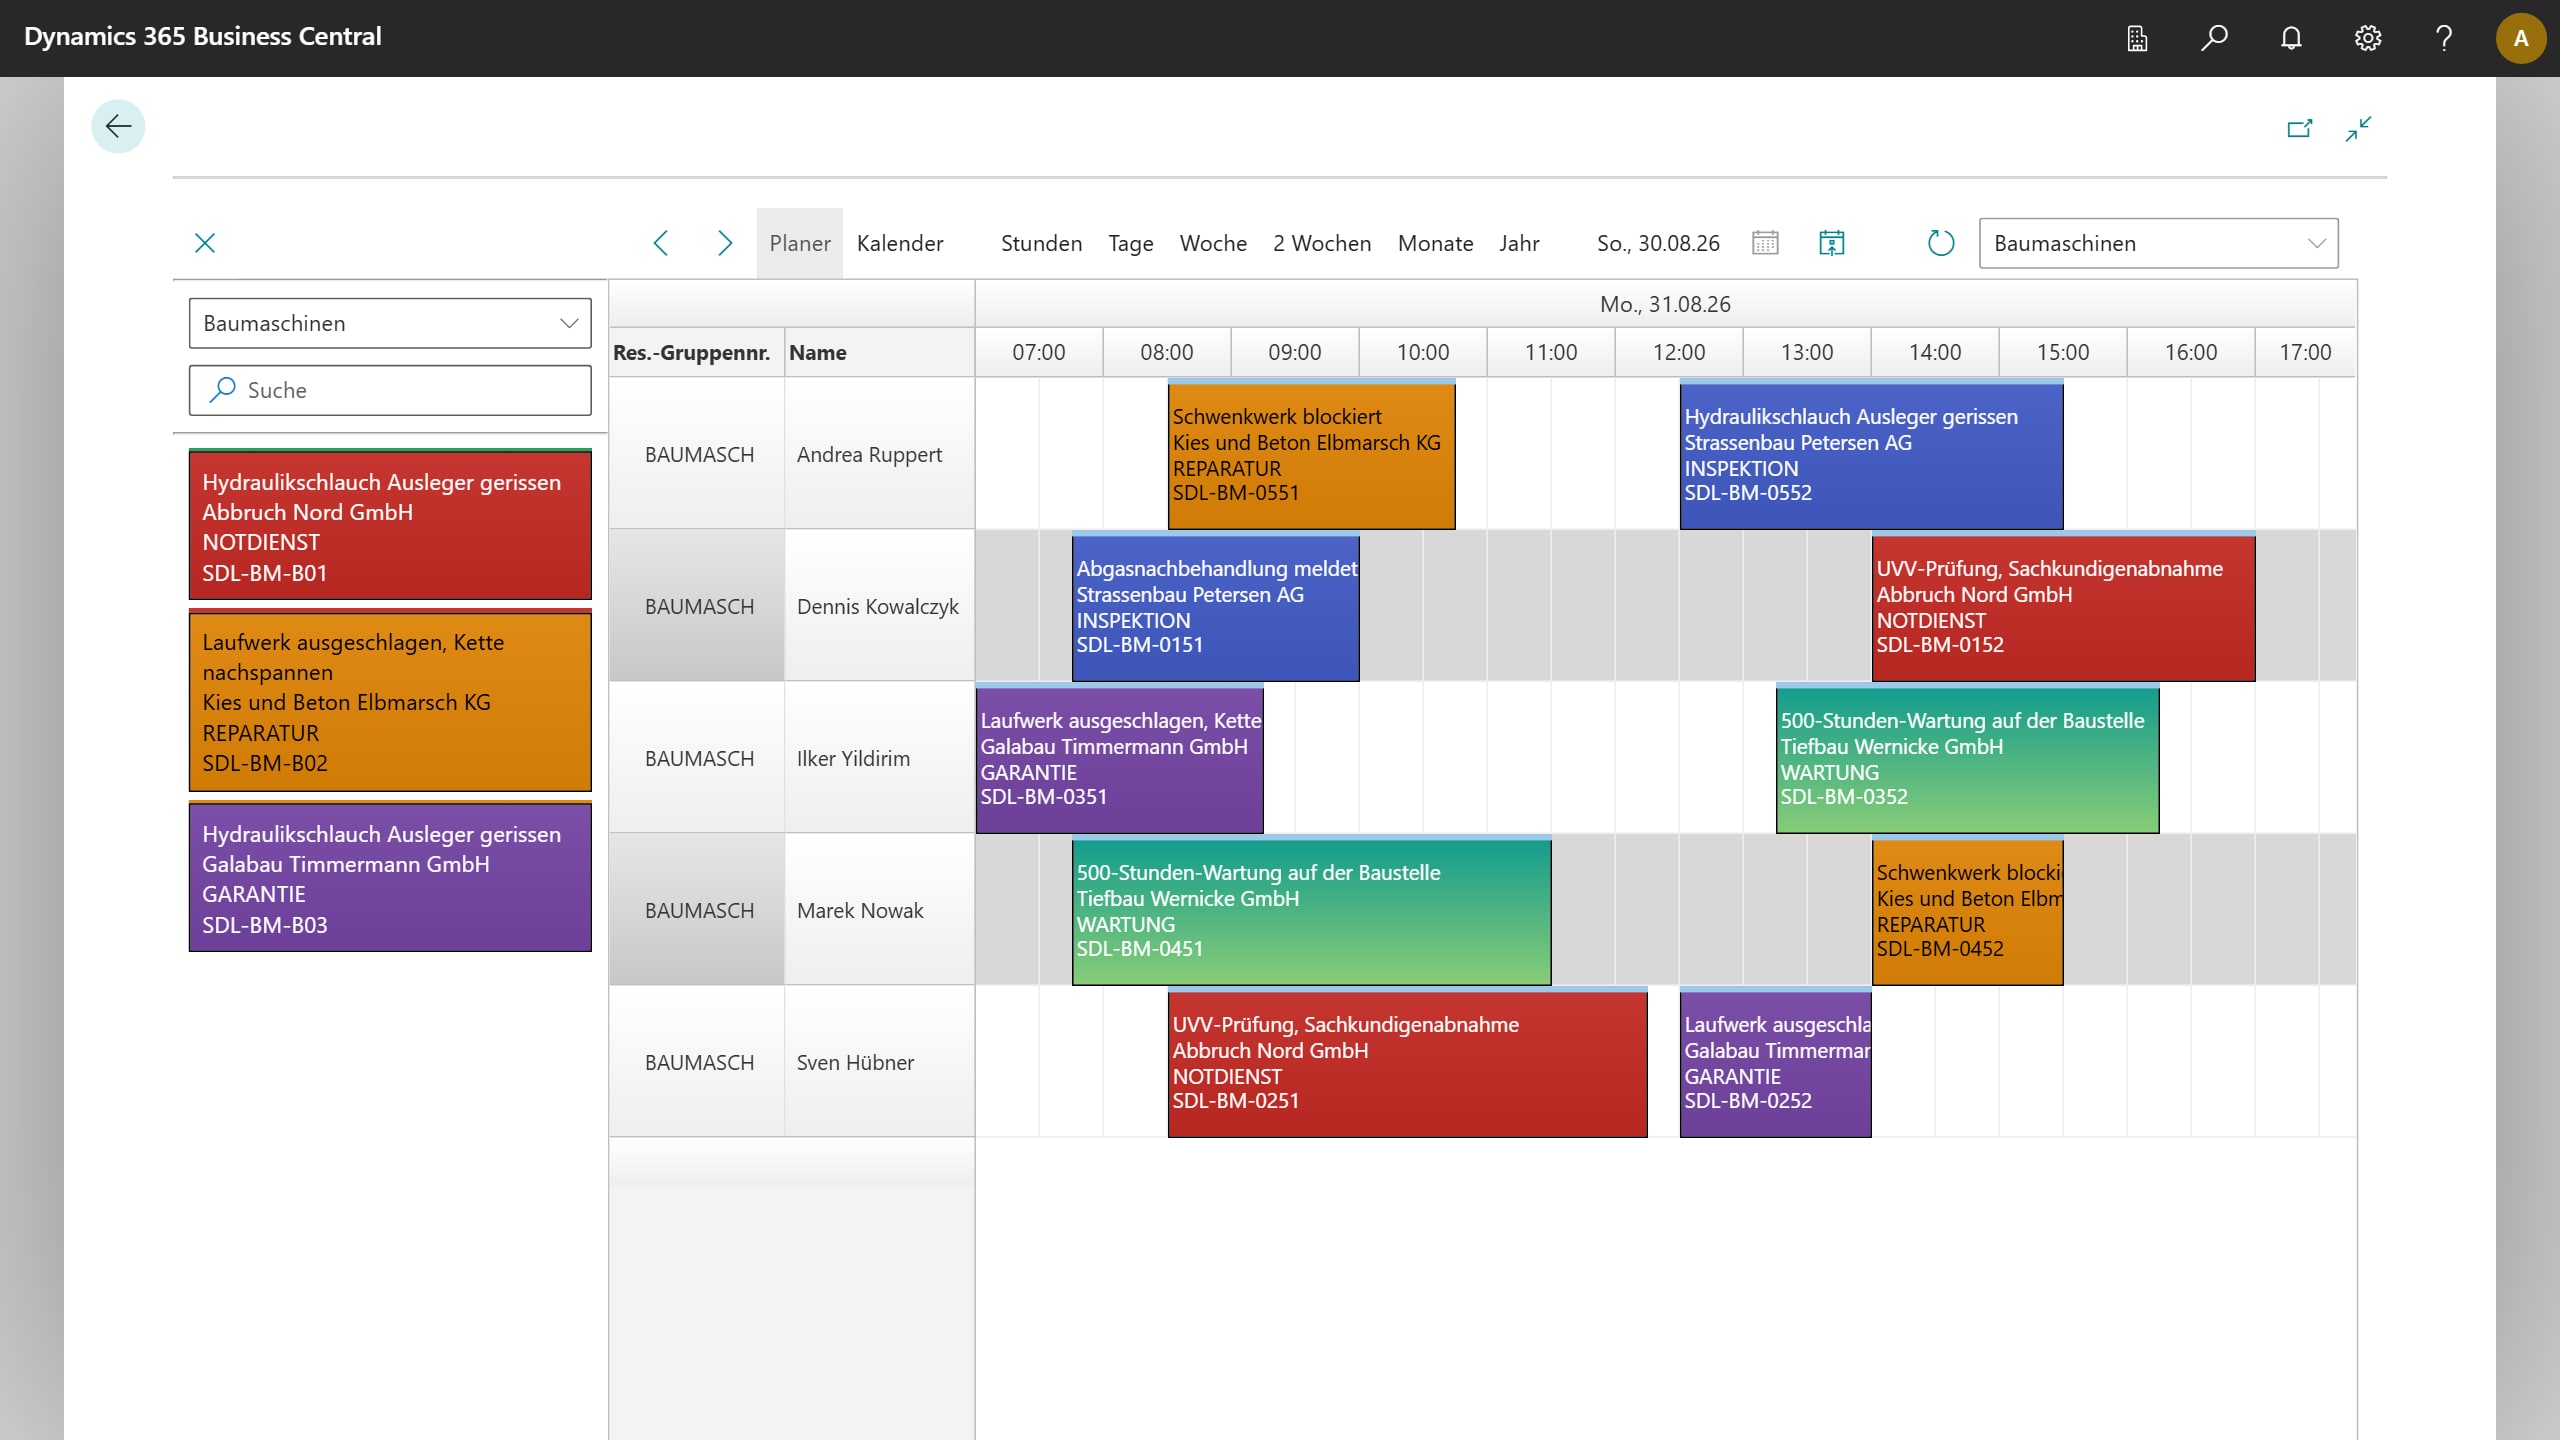This screenshot has height=1440, width=2560.
Task: Select the Monate time scale
Action: click(x=1435, y=243)
